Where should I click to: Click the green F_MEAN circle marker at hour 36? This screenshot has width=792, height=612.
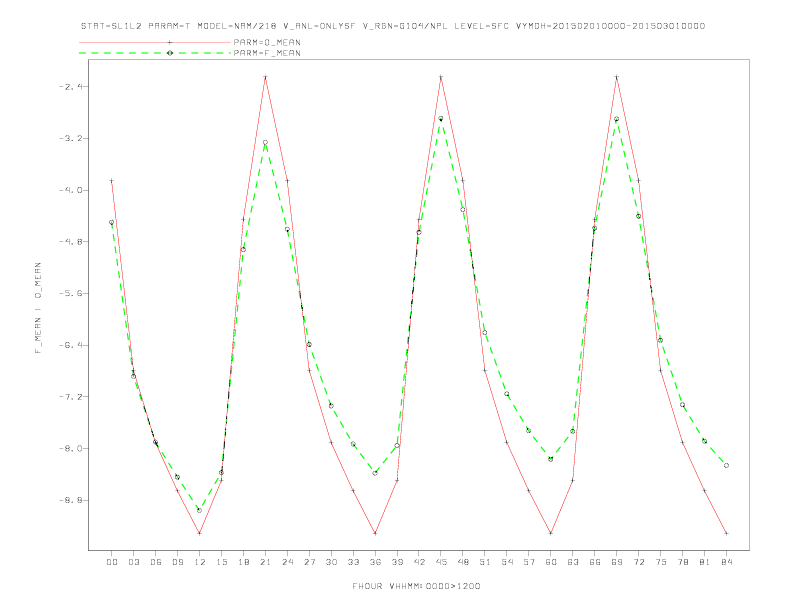tap(375, 473)
